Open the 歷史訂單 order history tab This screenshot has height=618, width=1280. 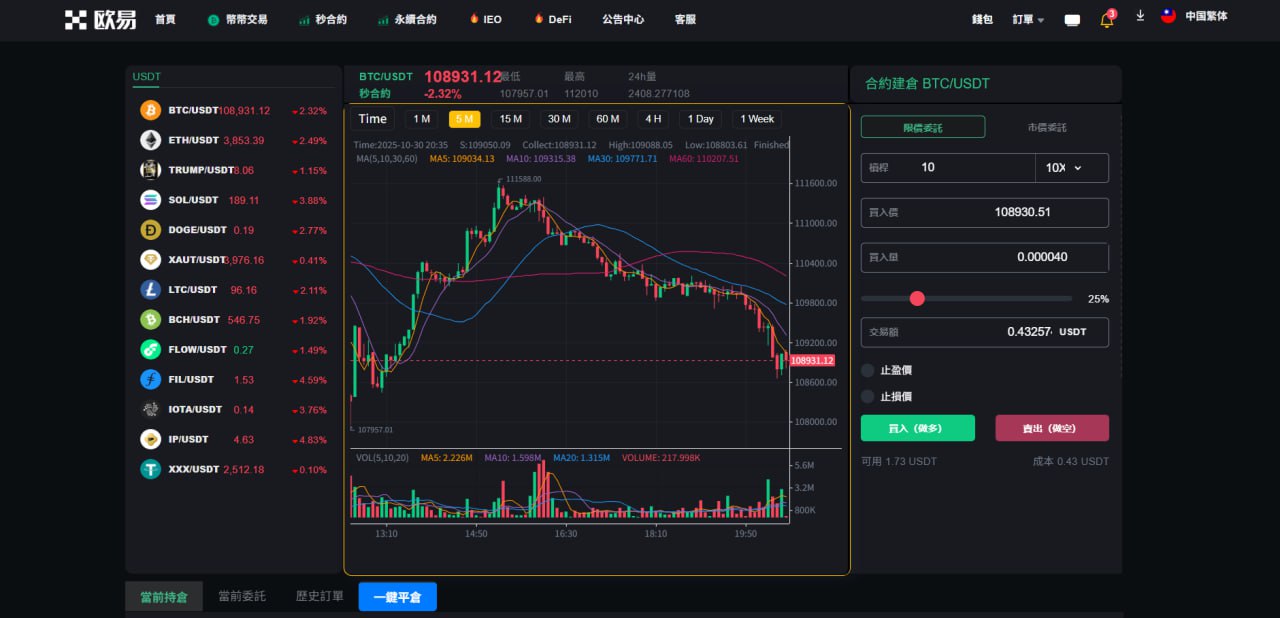[x=319, y=596]
